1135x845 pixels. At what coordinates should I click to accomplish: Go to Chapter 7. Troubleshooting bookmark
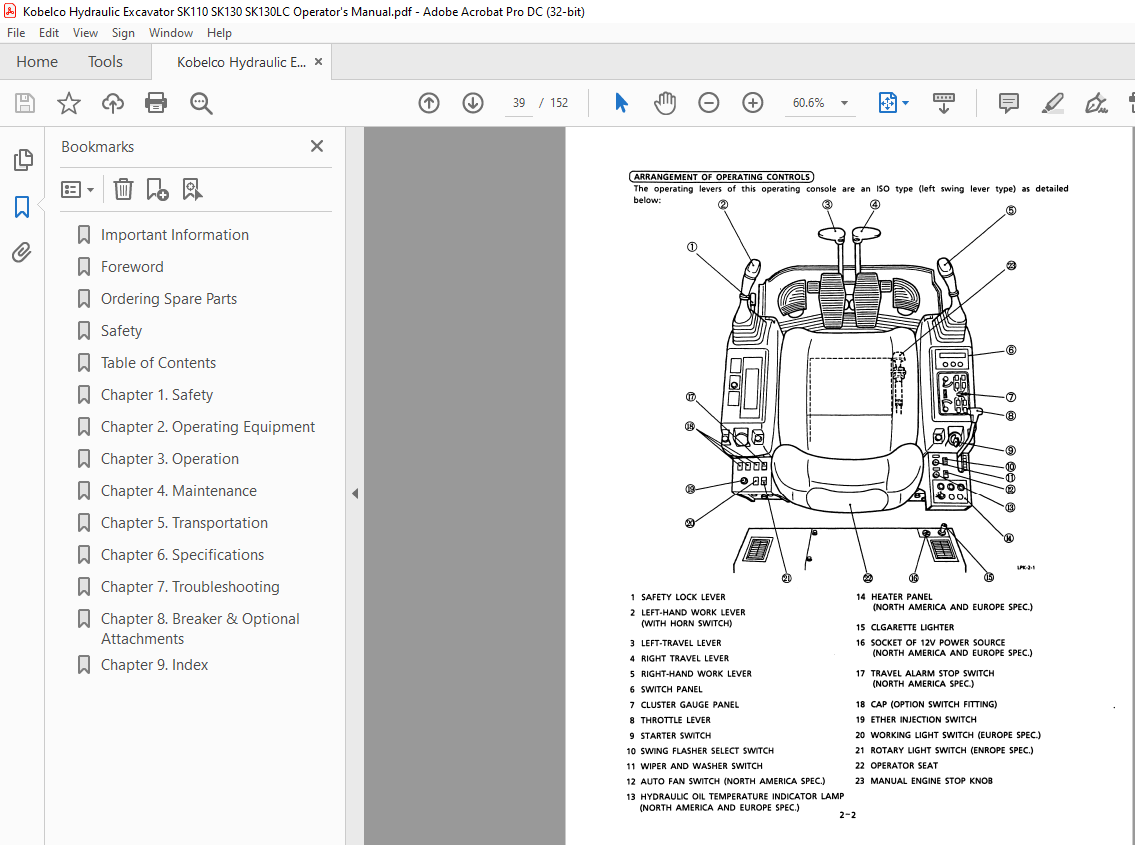[190, 587]
